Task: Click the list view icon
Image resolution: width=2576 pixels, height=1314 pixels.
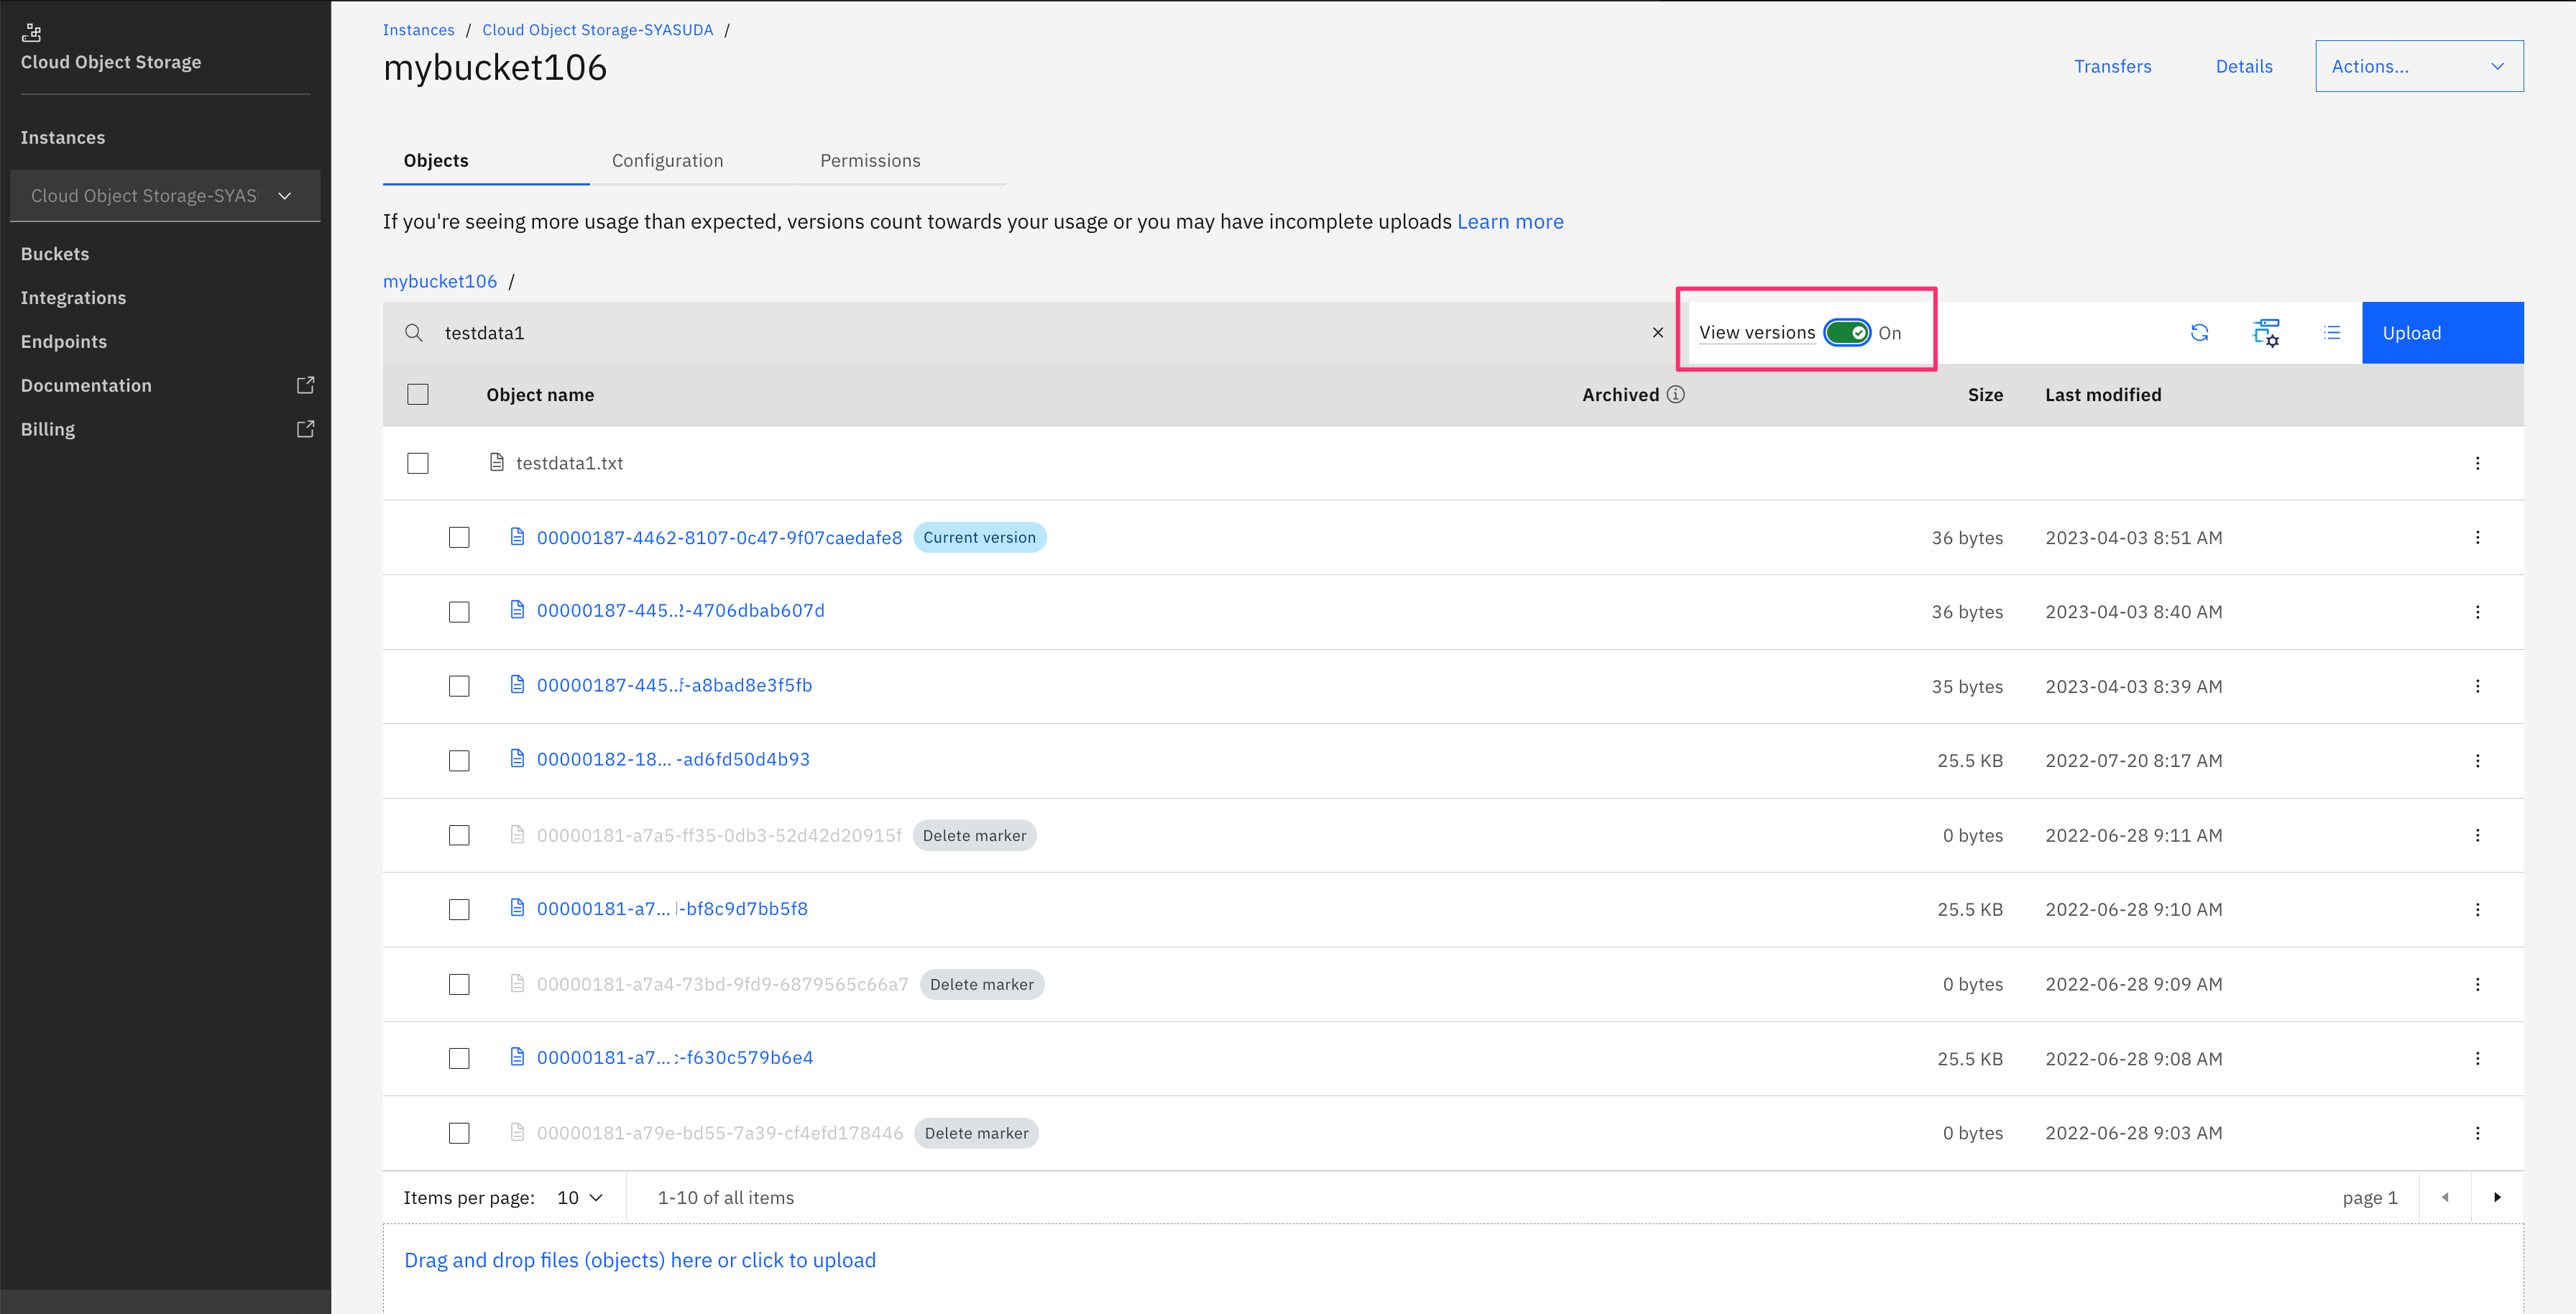Action: (2332, 333)
